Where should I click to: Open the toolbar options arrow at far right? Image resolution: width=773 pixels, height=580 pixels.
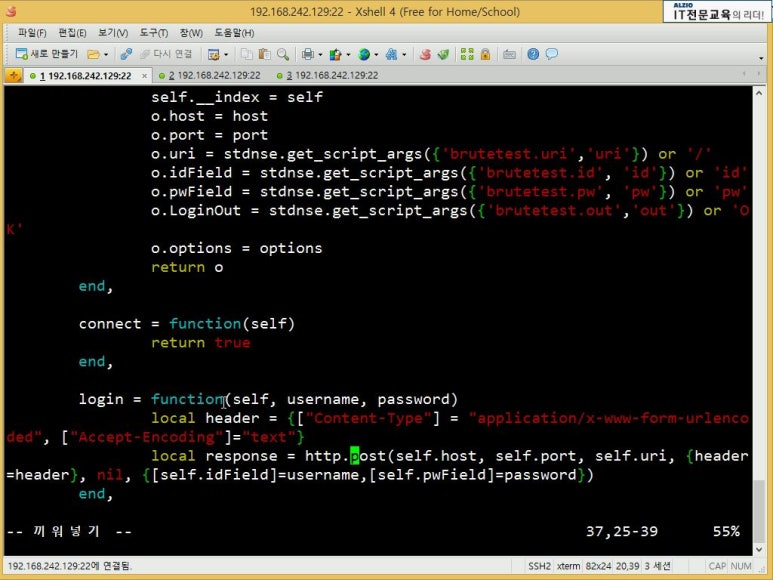point(761,58)
